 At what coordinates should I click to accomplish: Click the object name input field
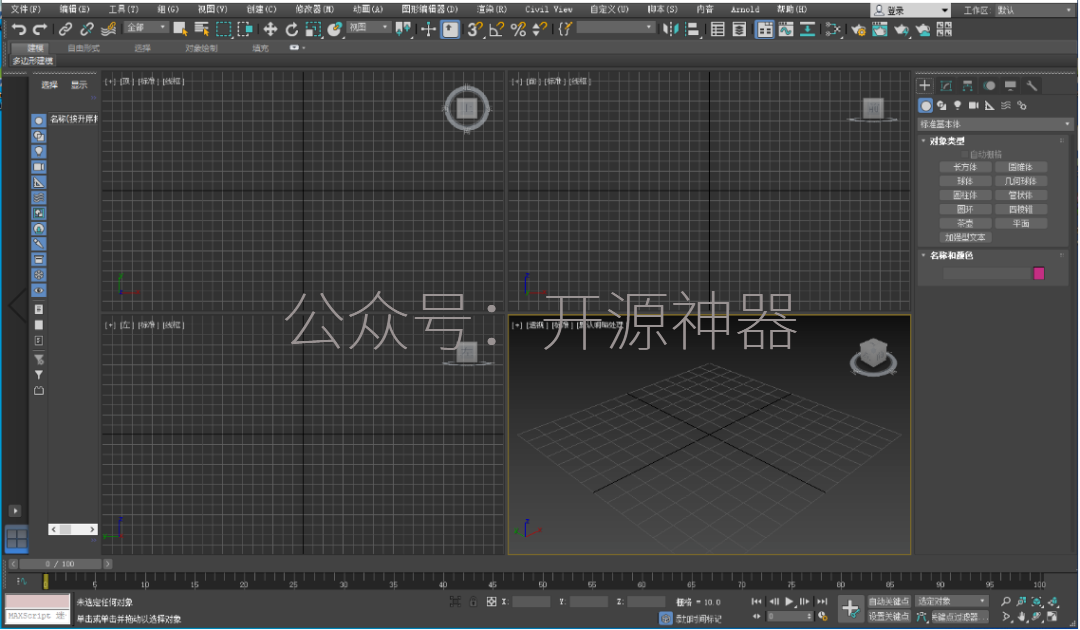[x=987, y=273]
